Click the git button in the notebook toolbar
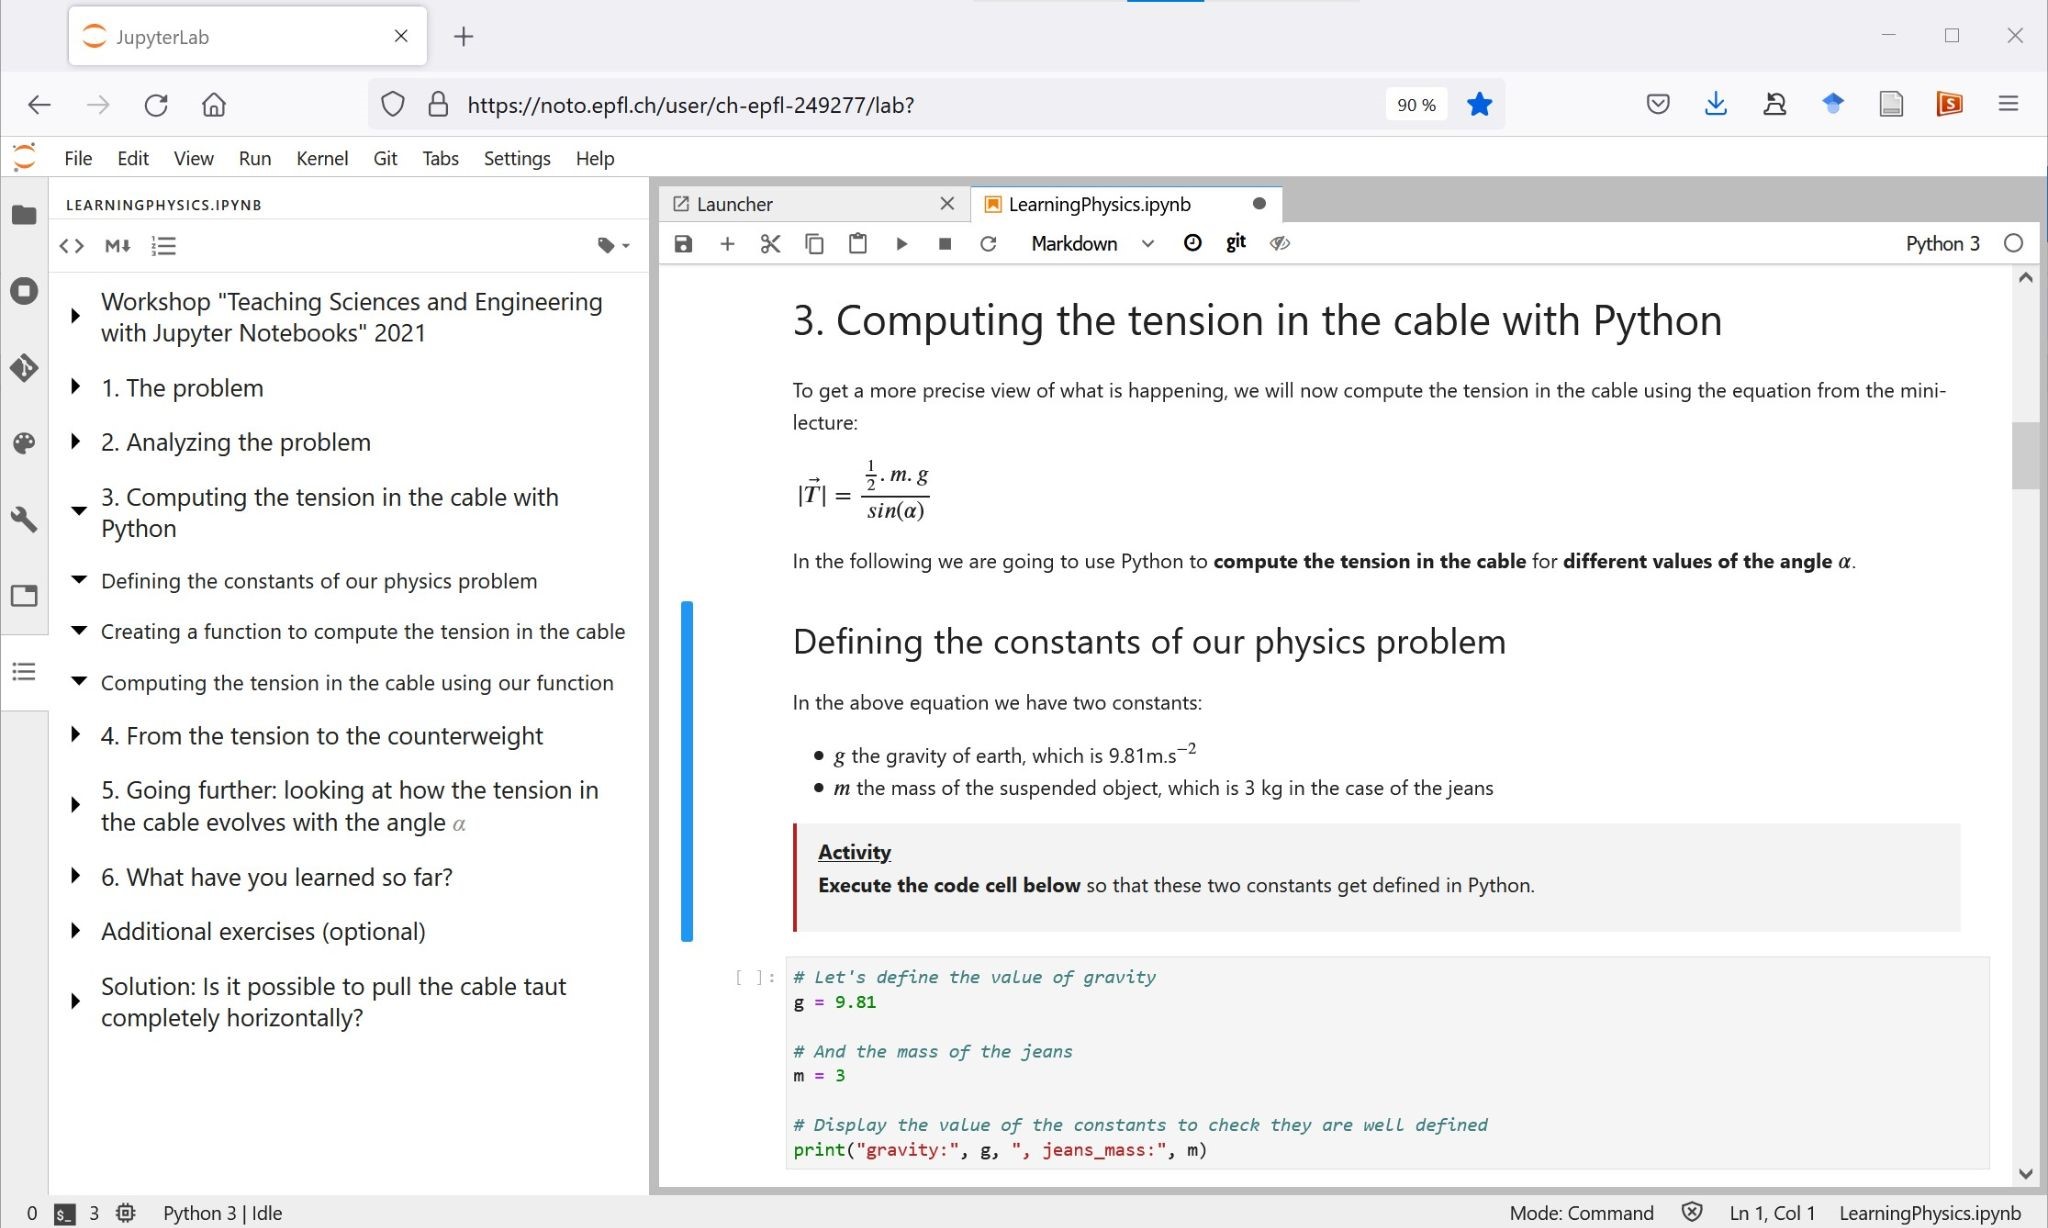Viewport: 2048px width, 1228px height. tap(1236, 243)
